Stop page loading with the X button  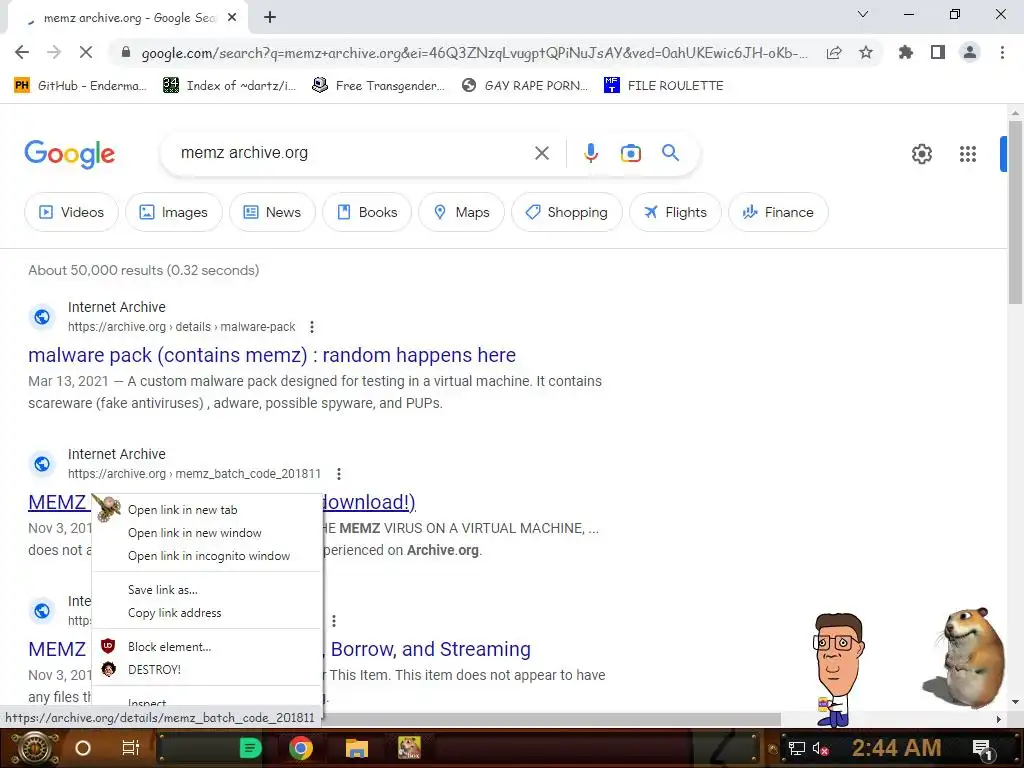(86, 52)
